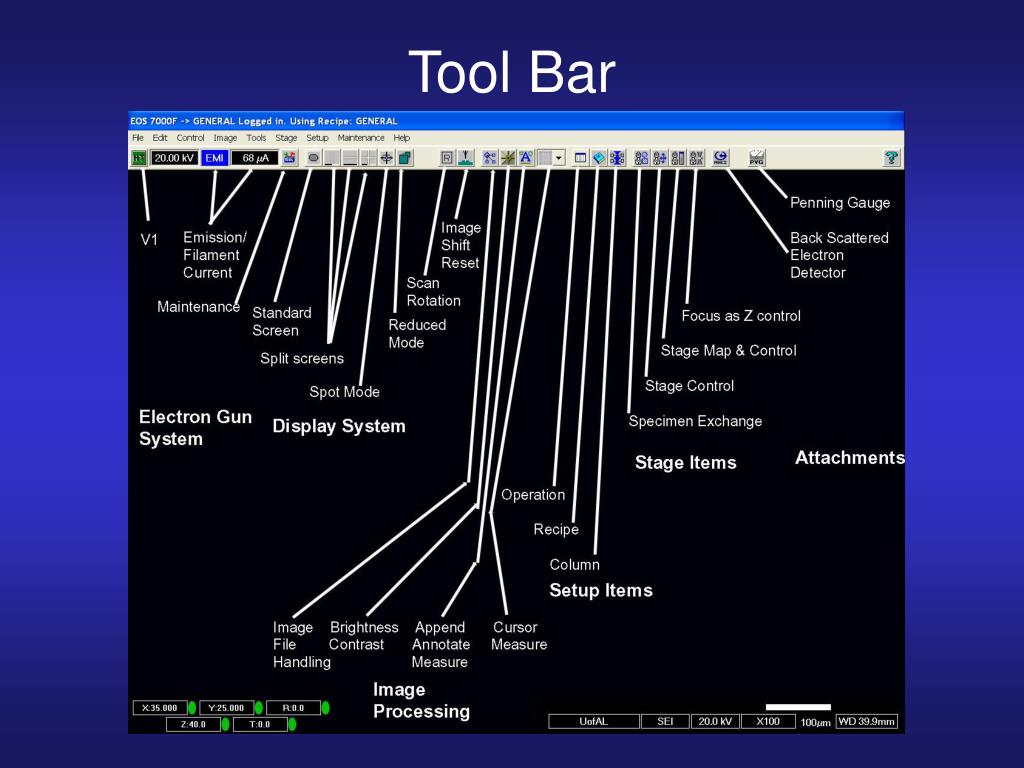Screen dimensions: 1024x768
Task: Open the Stage menu
Action: [x=286, y=138]
